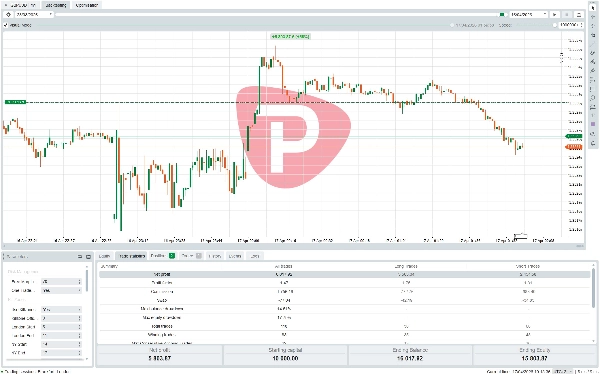Select the Net profit row in statistics table
The image size is (600, 374).
coord(344,274)
